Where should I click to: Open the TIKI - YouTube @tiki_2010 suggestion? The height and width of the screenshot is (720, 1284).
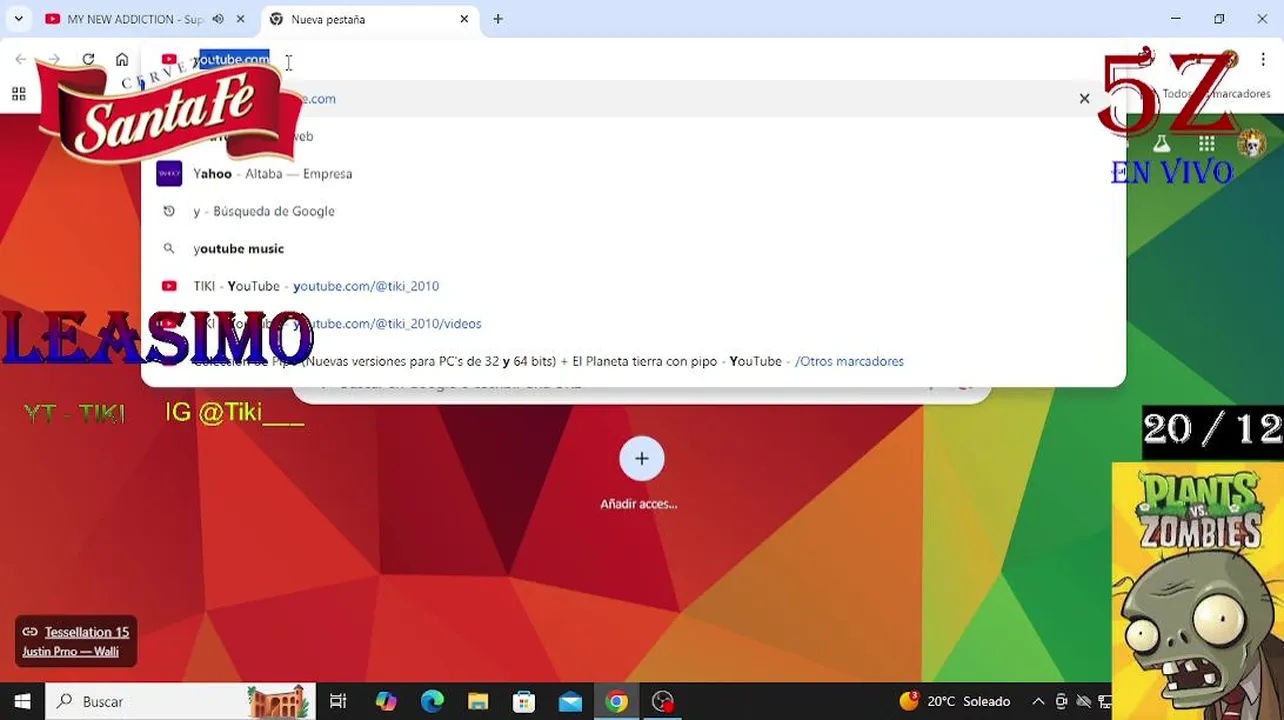[633, 286]
